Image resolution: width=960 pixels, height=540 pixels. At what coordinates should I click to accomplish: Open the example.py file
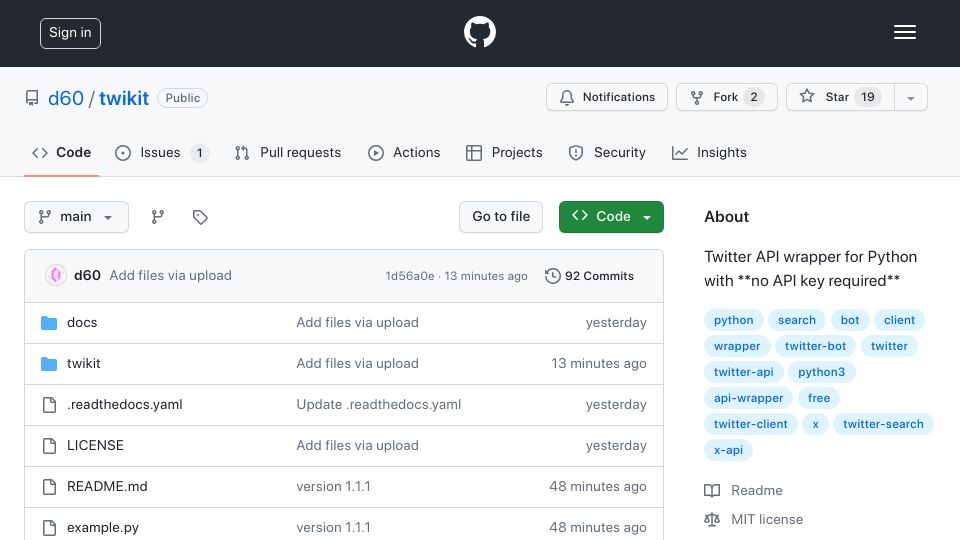[103, 528]
